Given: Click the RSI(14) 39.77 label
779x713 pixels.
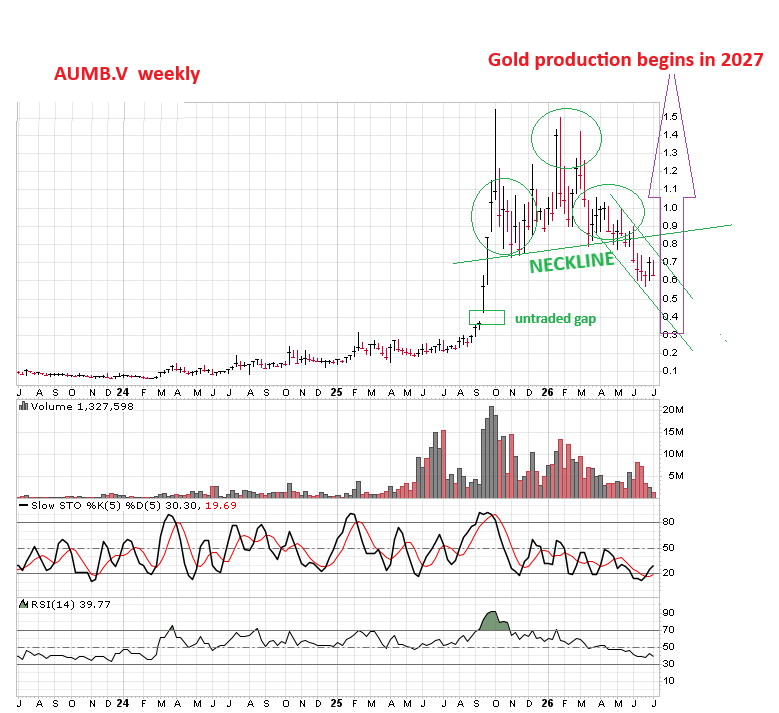Looking at the screenshot, I should pos(71,604).
